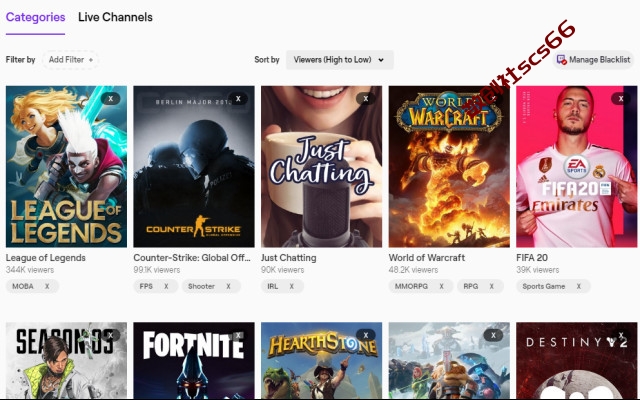Viewport: 640px width, 400px height.
Task: Hide the Just Chatting card using X
Action: coord(366,98)
